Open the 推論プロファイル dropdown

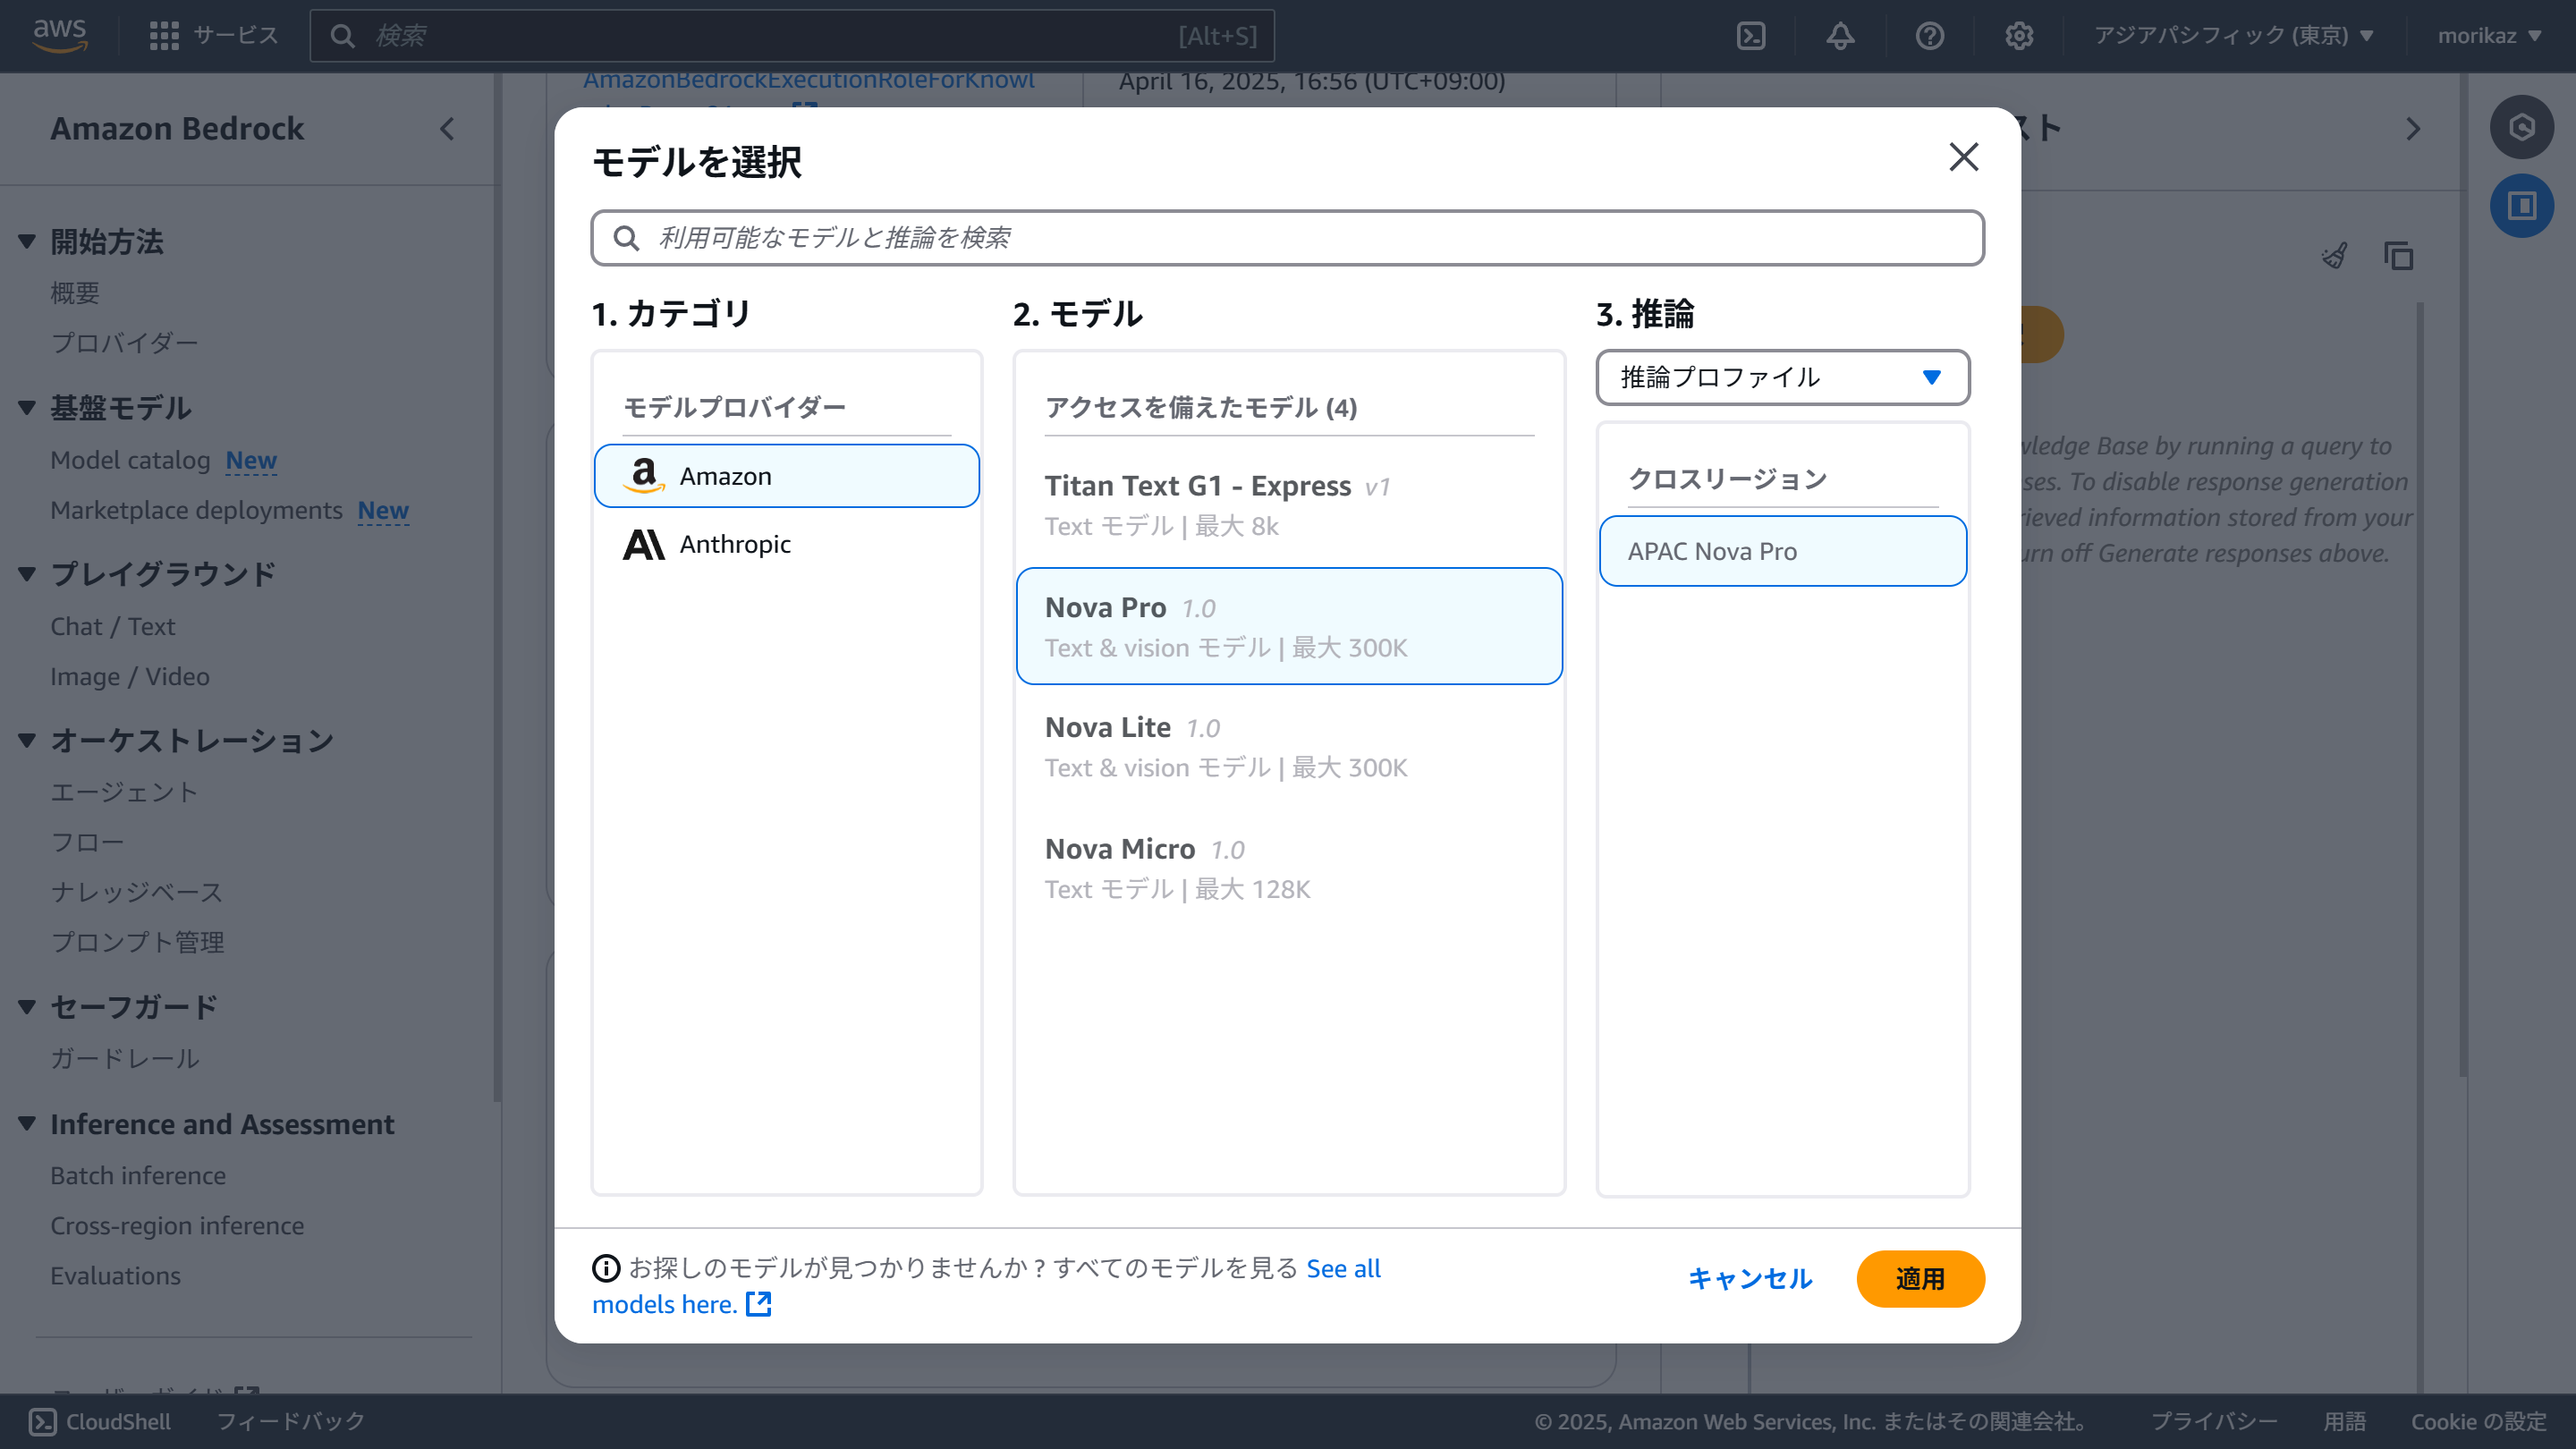(1782, 377)
